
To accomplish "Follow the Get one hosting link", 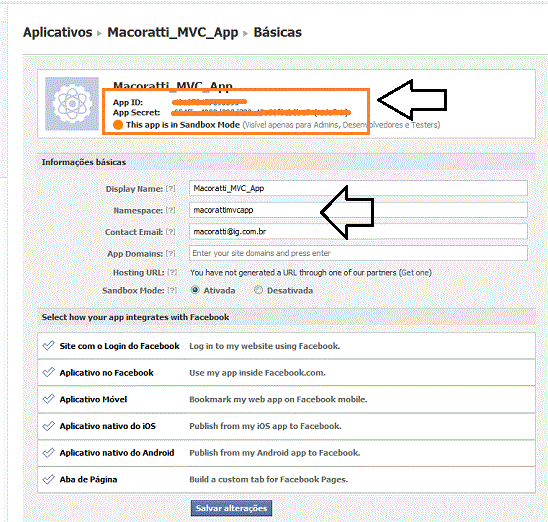I will click(415, 273).
